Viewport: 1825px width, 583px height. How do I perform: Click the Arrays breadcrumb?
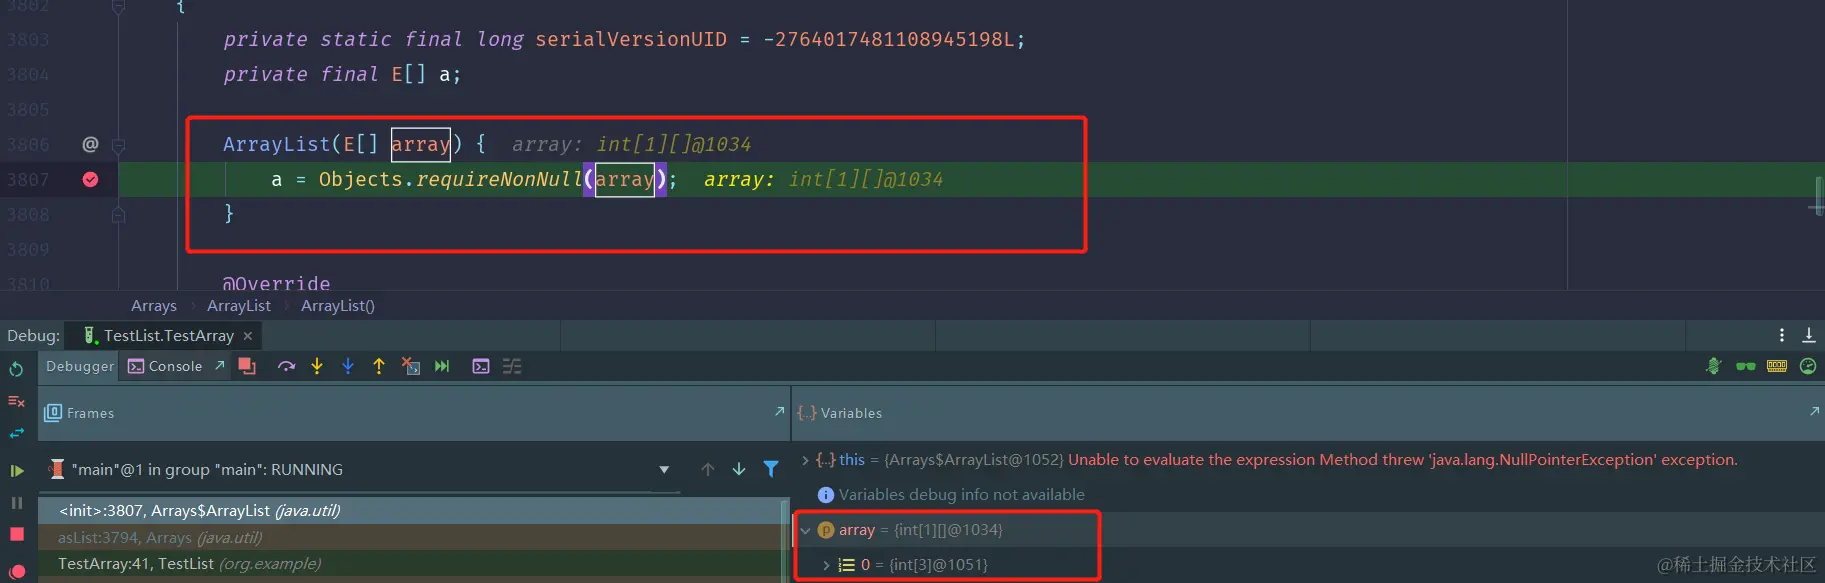pos(154,306)
